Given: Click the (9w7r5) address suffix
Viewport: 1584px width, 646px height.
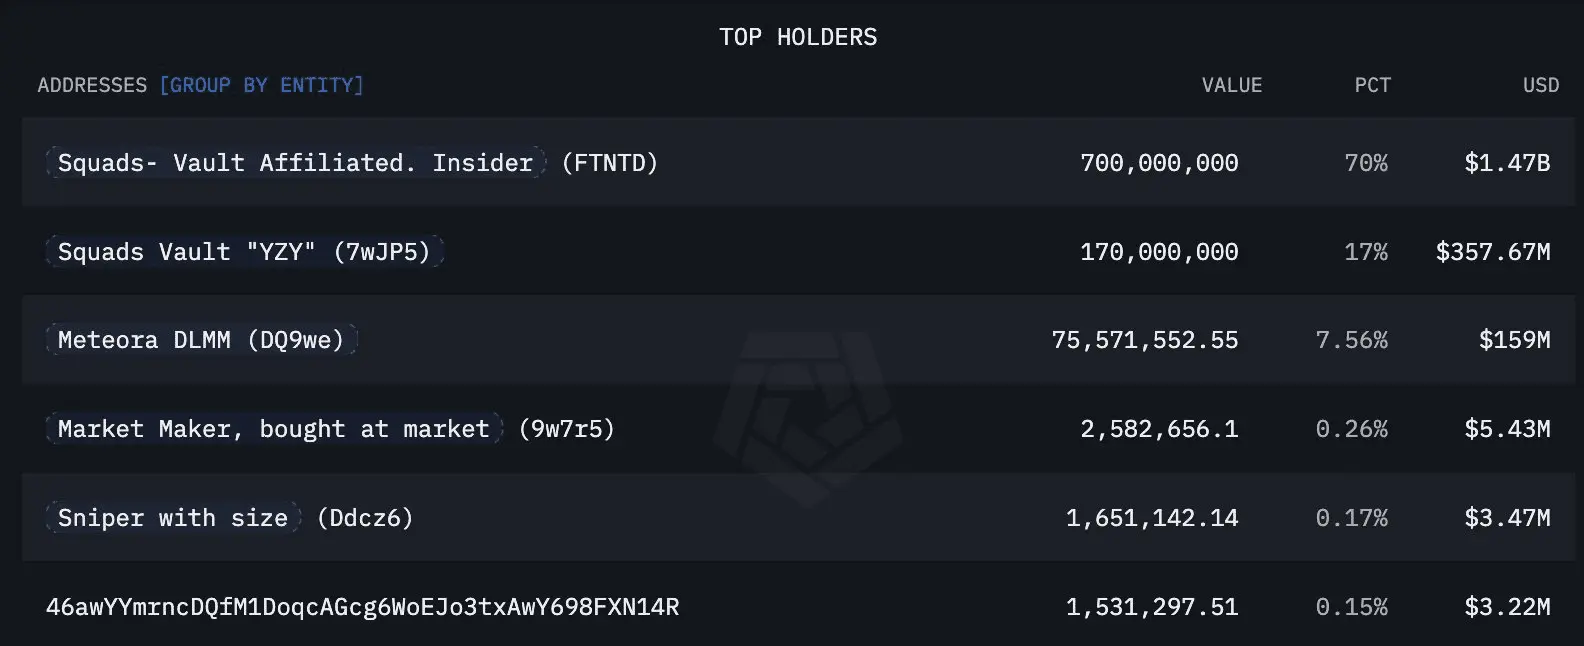Looking at the screenshot, I should coord(567,429).
